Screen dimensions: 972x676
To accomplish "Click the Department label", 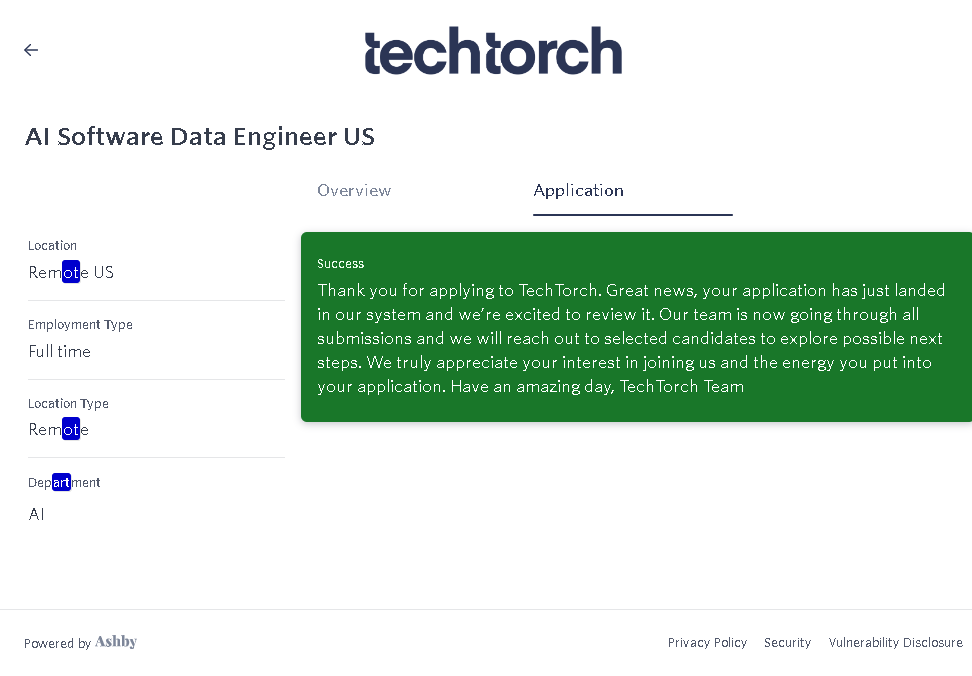I will tap(64, 483).
